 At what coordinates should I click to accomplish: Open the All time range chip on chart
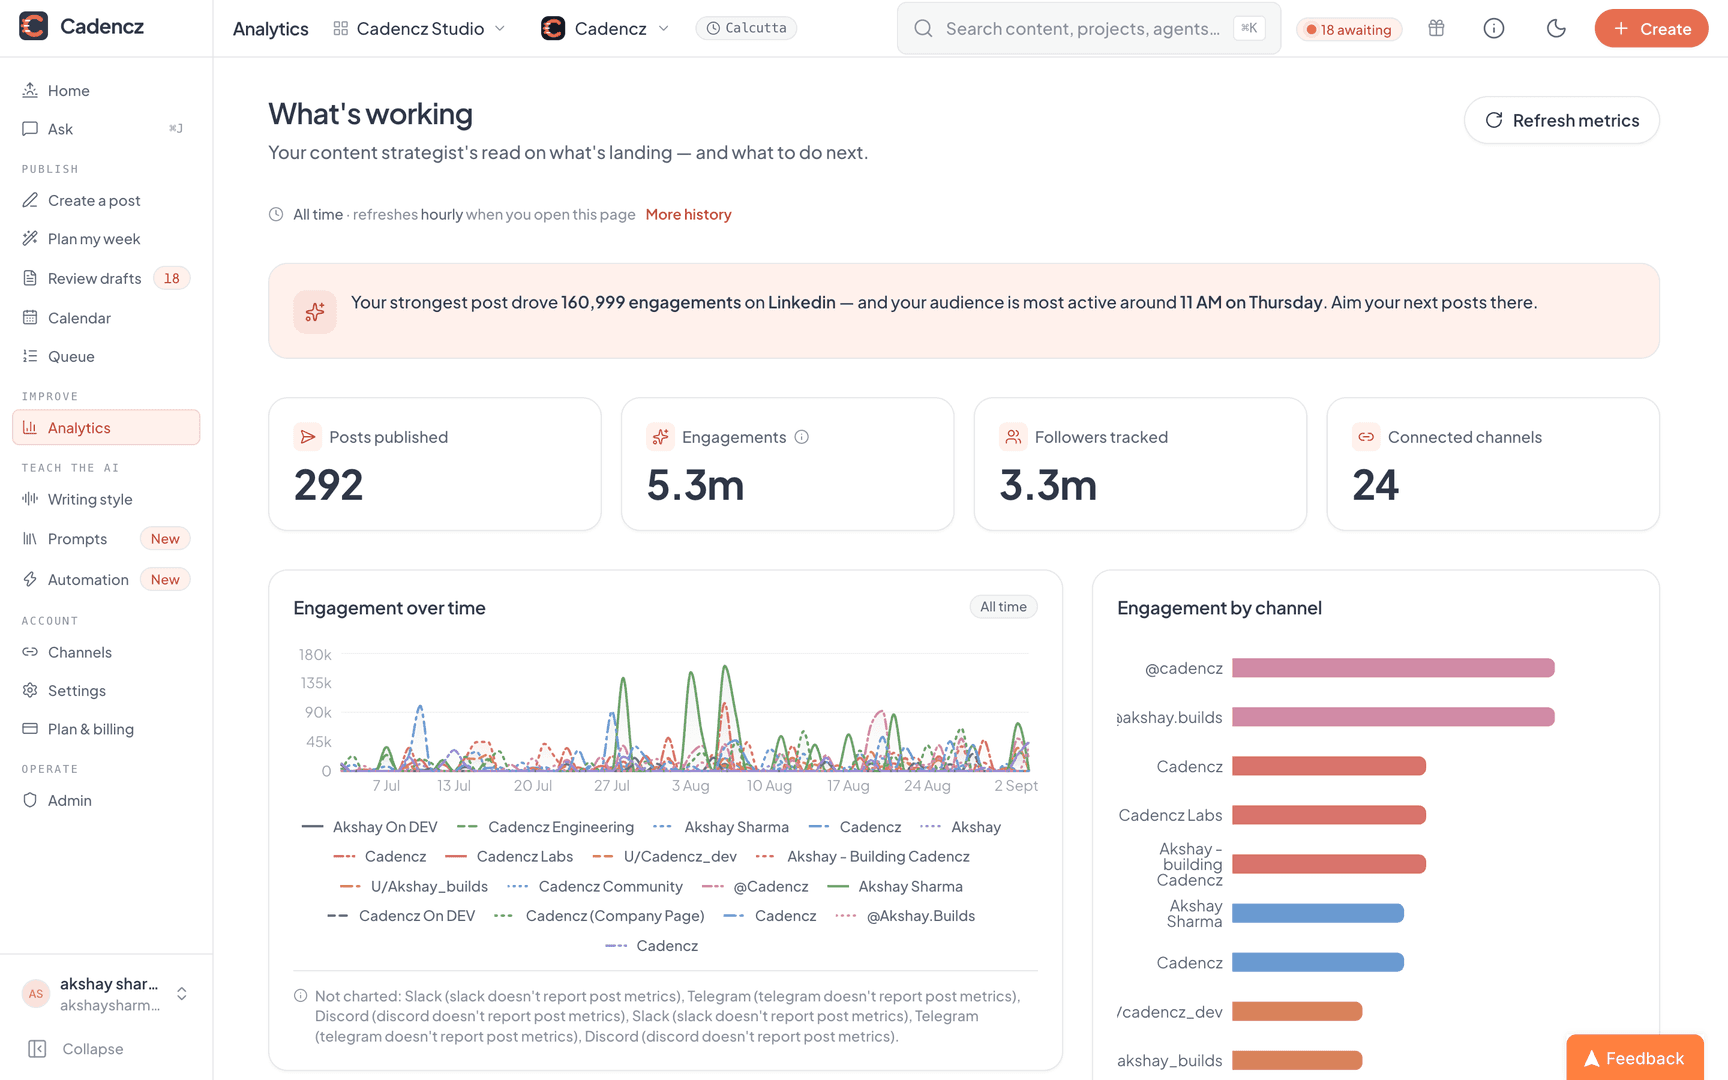click(1003, 607)
